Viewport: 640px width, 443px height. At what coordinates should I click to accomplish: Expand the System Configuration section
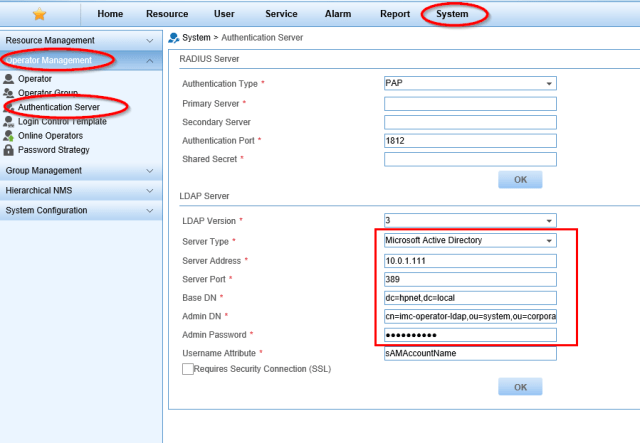coord(81,210)
